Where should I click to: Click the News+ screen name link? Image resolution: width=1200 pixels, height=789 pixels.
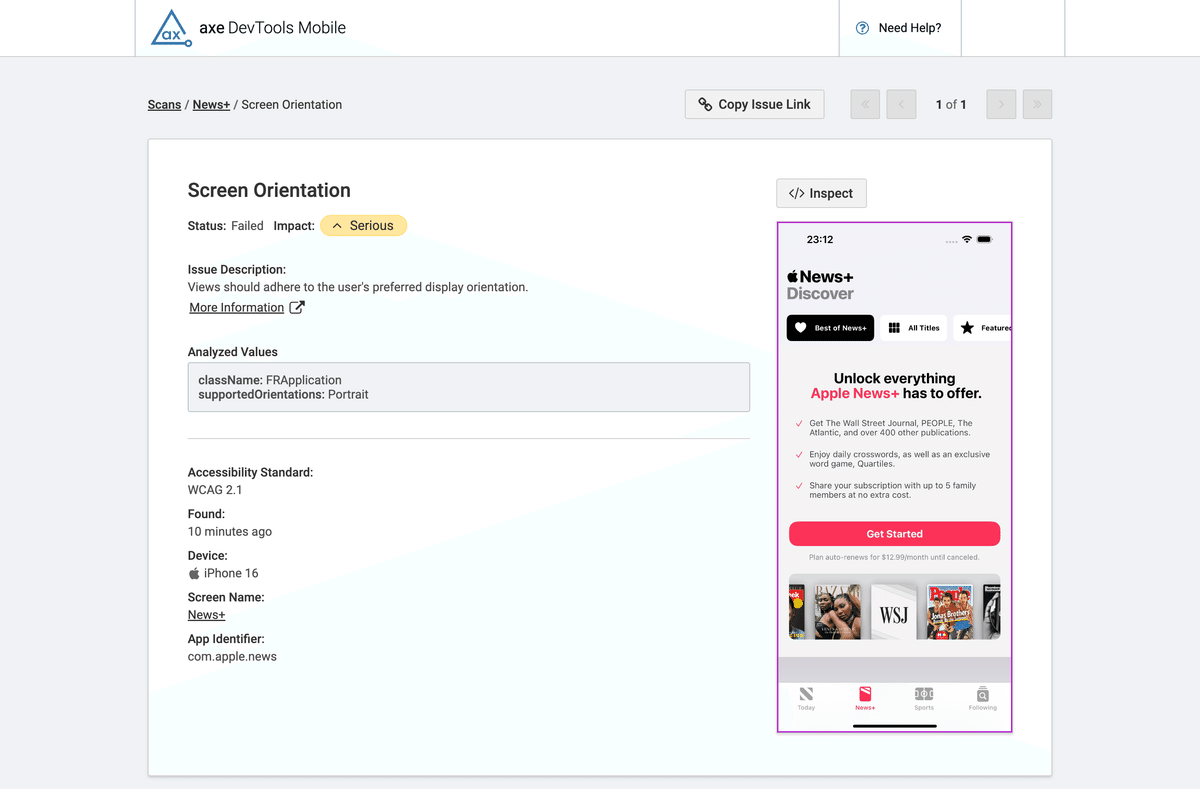pos(207,615)
